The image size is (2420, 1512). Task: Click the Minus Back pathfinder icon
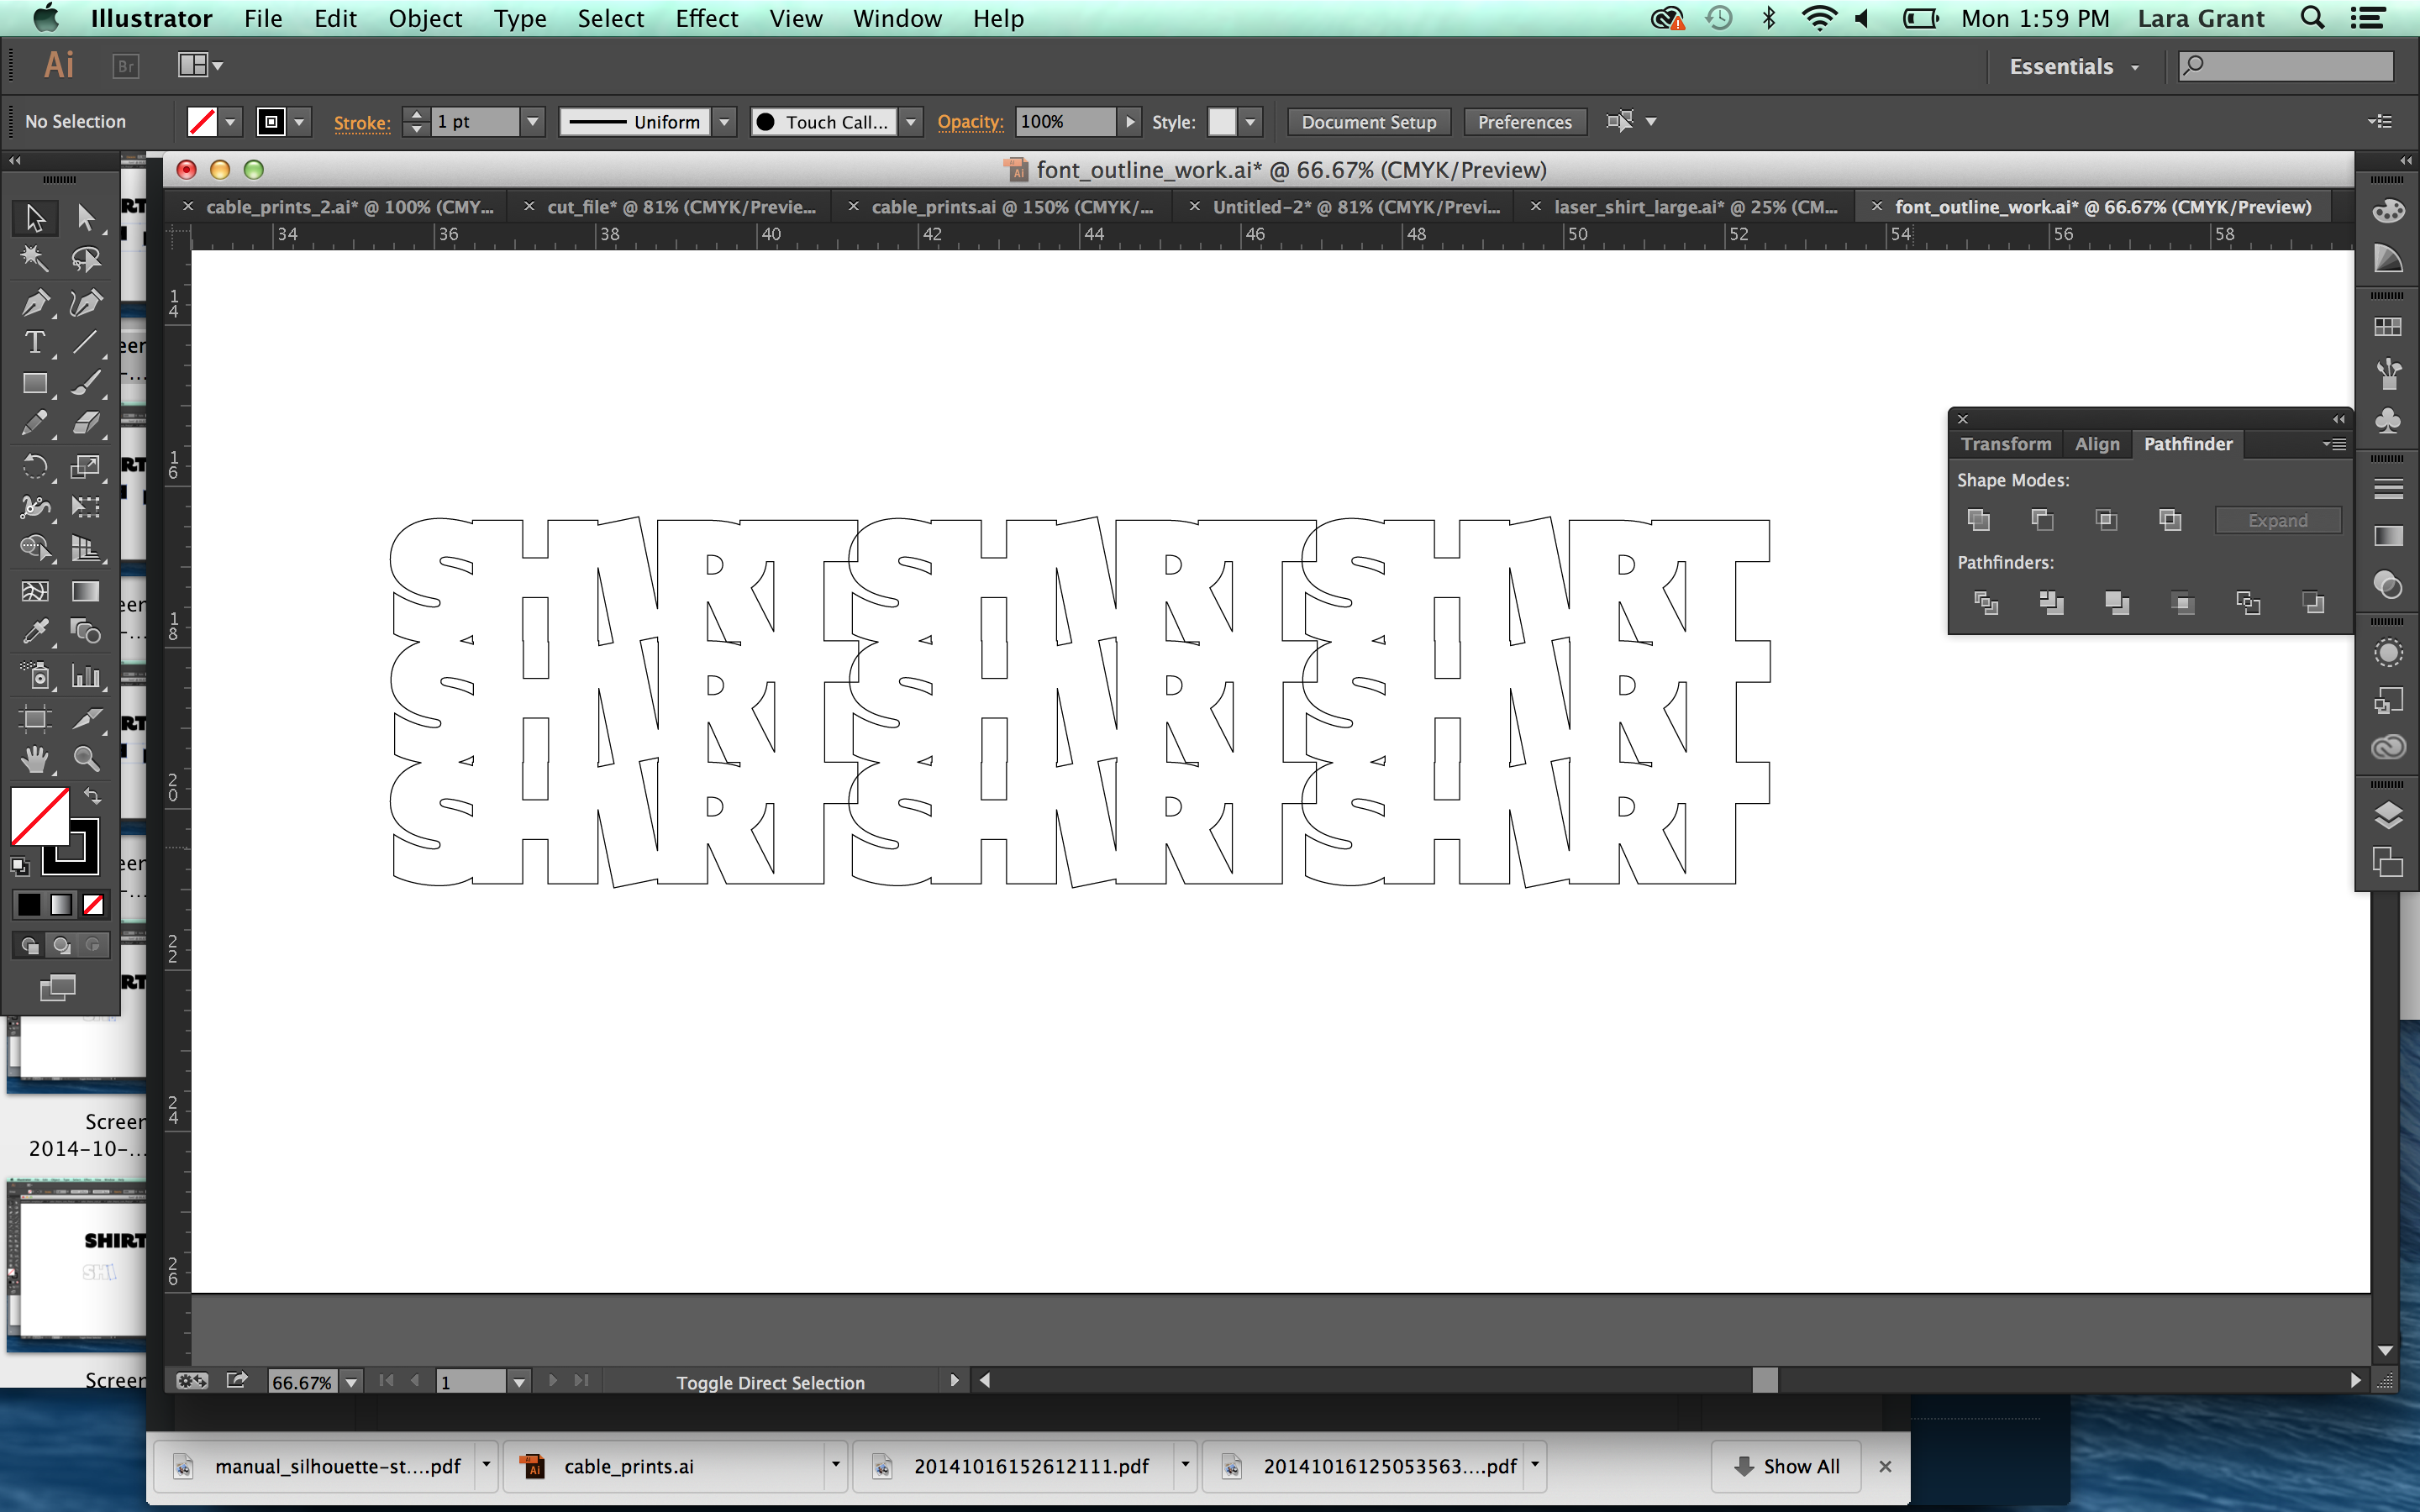pyautogui.click(x=2313, y=602)
